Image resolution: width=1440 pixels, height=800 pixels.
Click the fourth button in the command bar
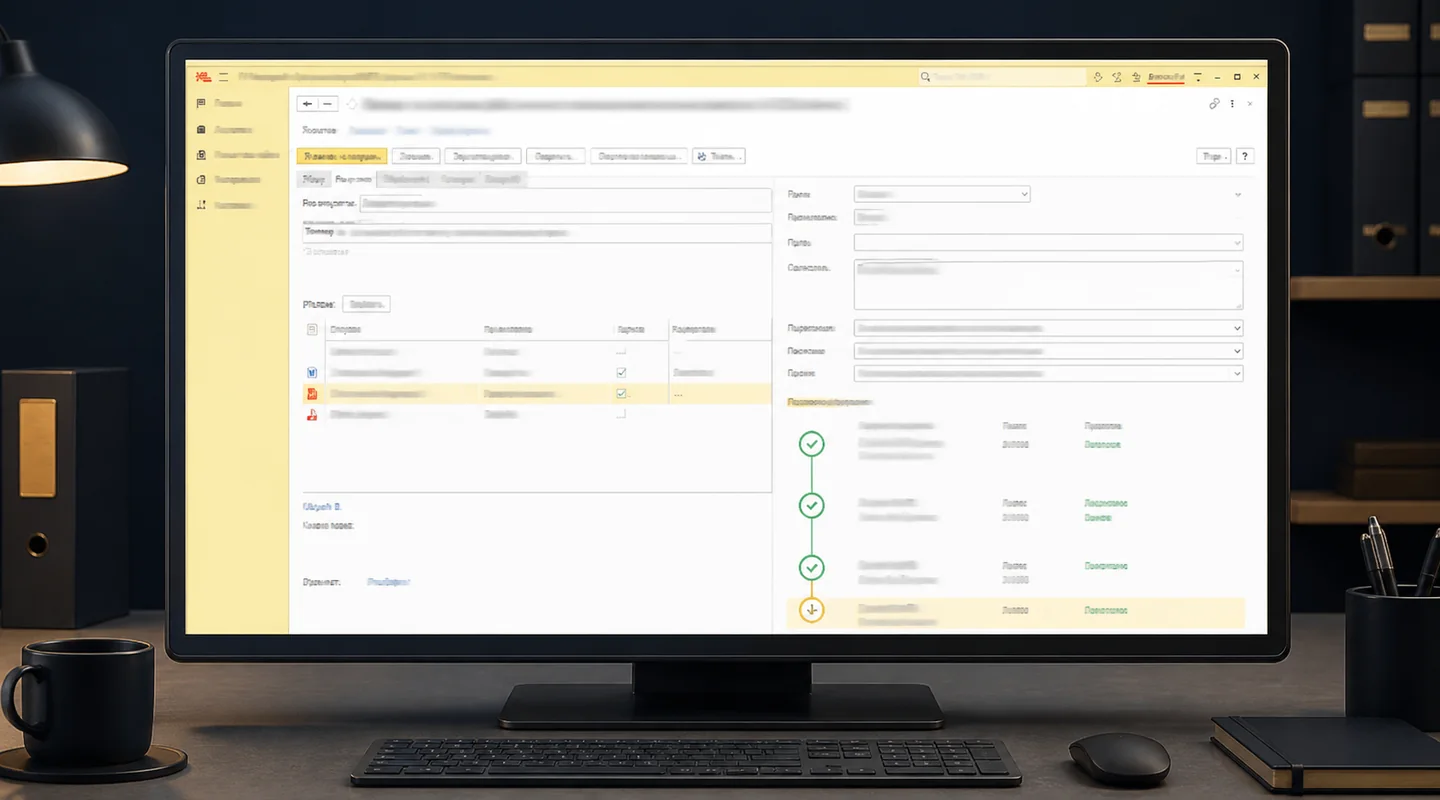coord(556,156)
